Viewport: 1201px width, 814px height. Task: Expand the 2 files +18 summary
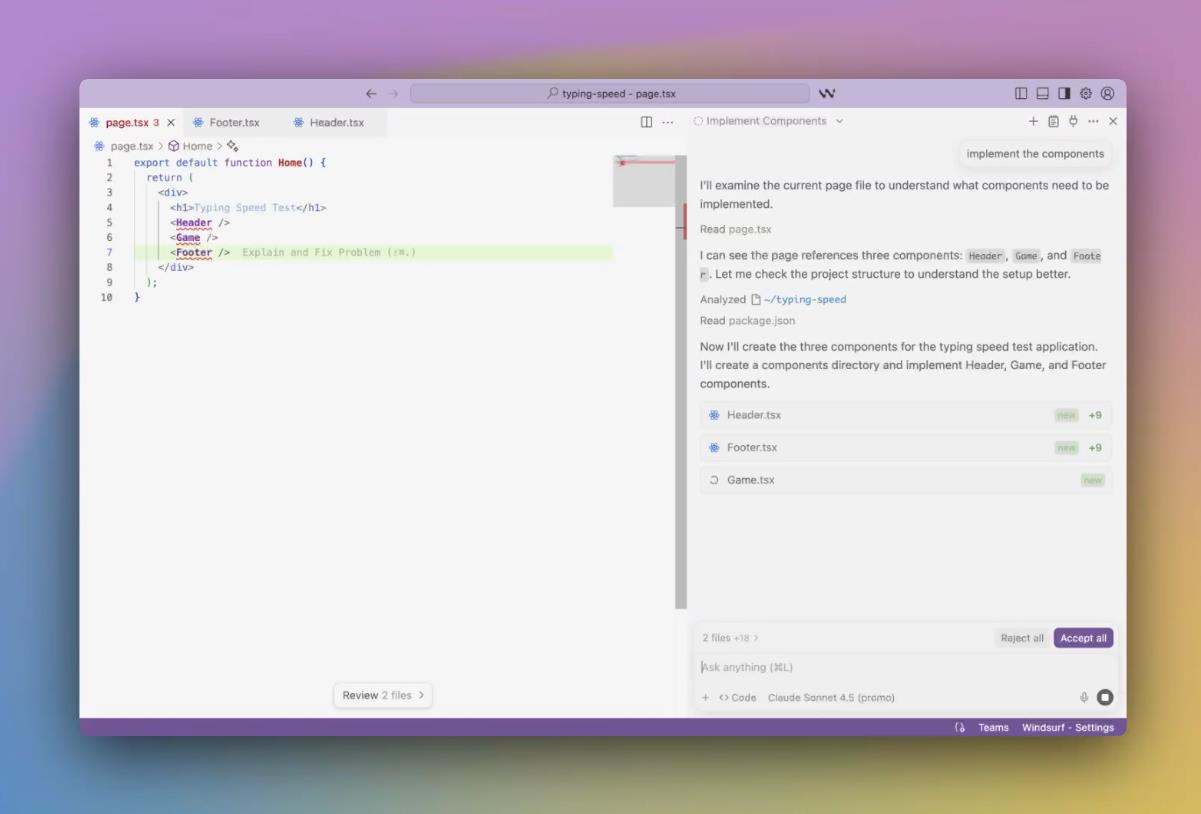pos(730,638)
